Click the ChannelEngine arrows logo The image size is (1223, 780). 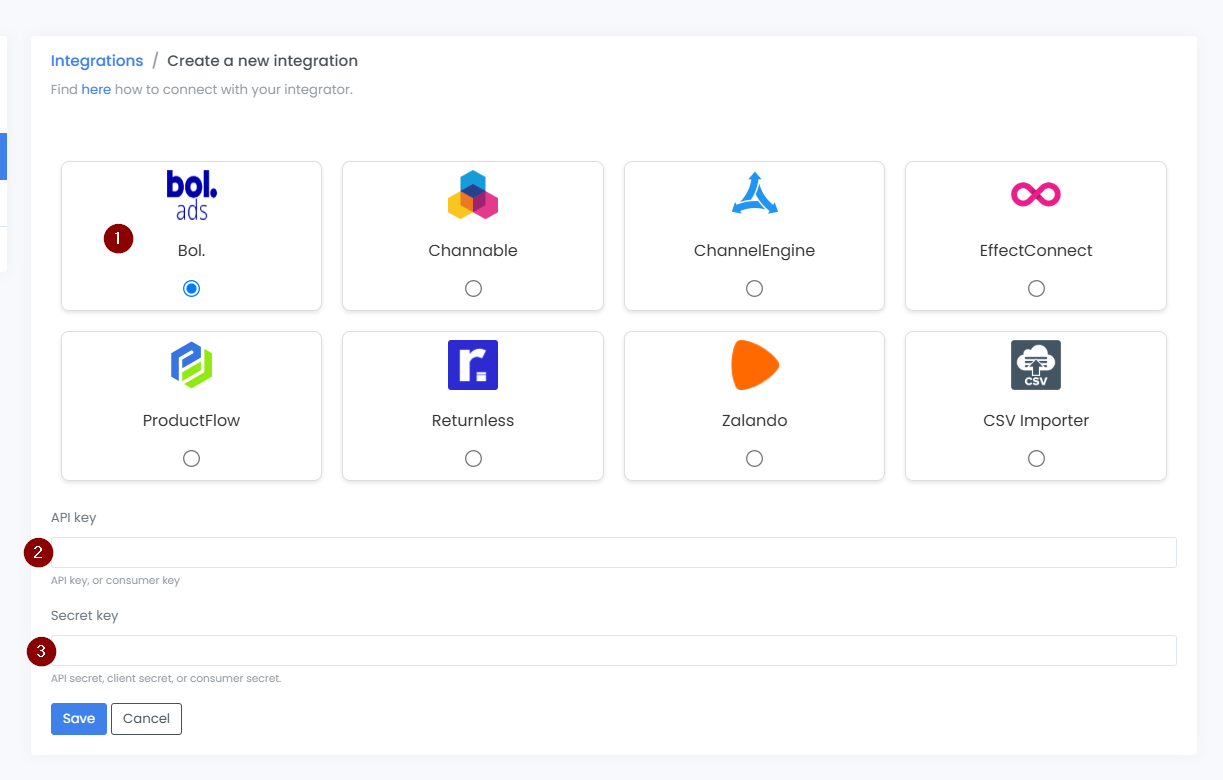point(754,194)
